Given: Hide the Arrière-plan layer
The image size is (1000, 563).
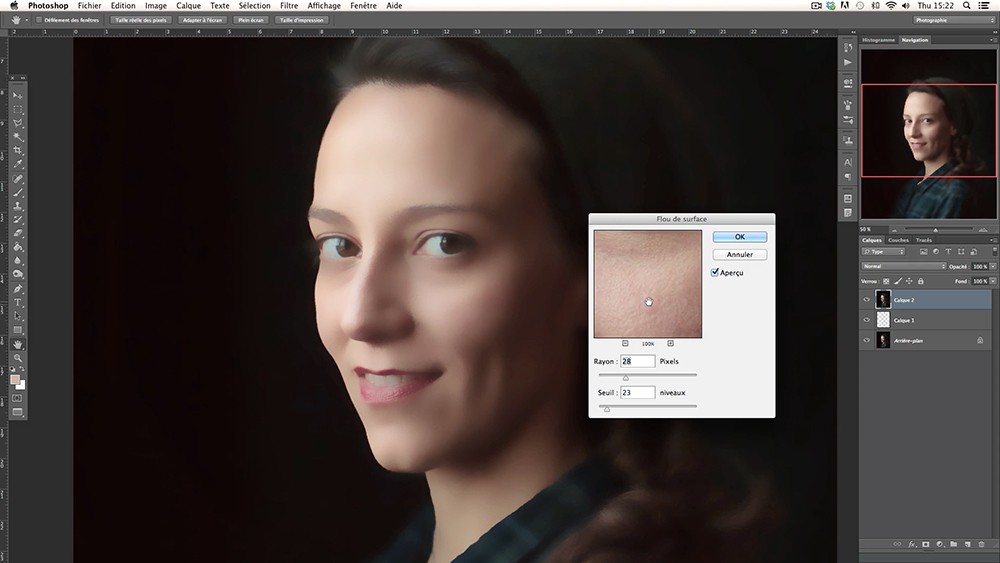Looking at the screenshot, I should click(866, 340).
